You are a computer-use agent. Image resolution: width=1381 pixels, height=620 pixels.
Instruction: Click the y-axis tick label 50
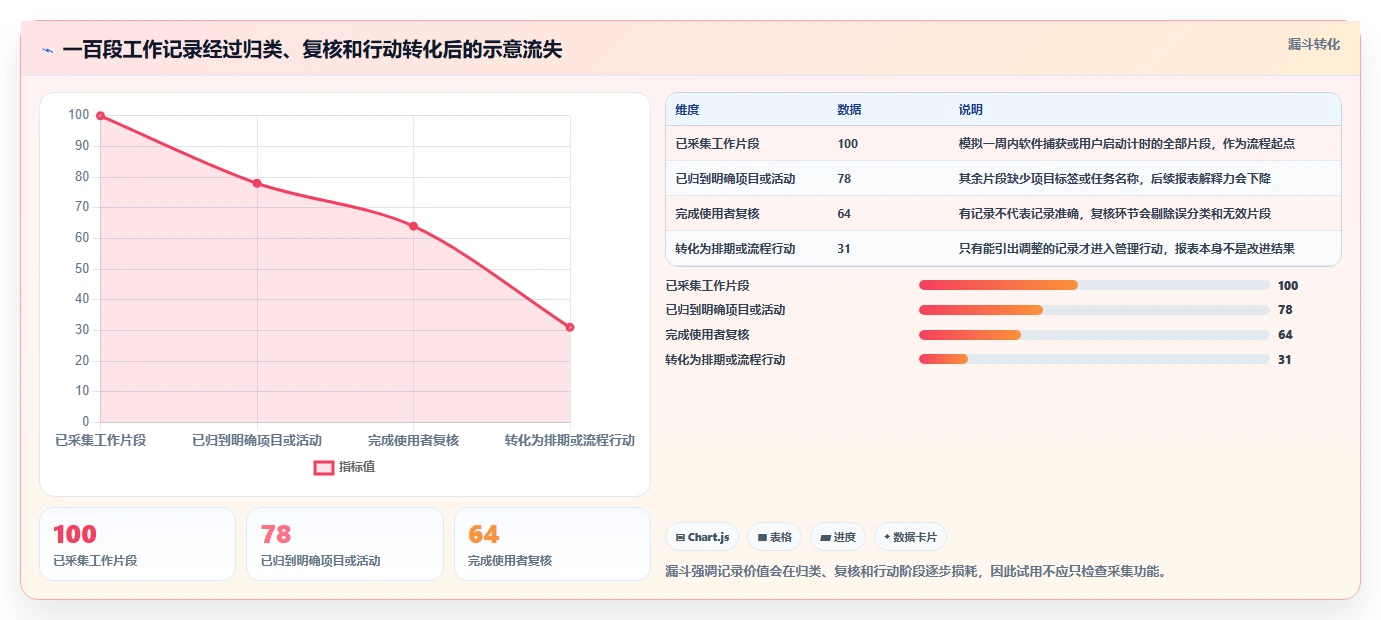[x=82, y=269]
